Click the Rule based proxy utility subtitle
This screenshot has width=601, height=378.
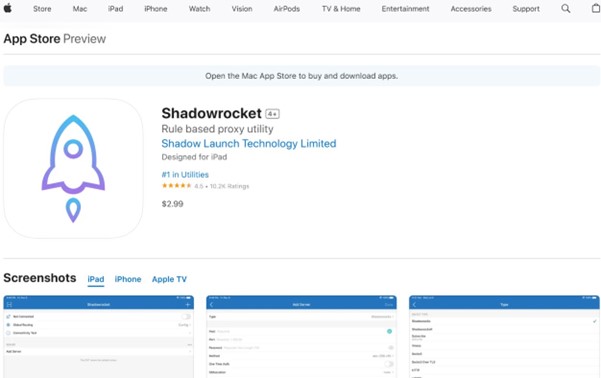pos(217,129)
